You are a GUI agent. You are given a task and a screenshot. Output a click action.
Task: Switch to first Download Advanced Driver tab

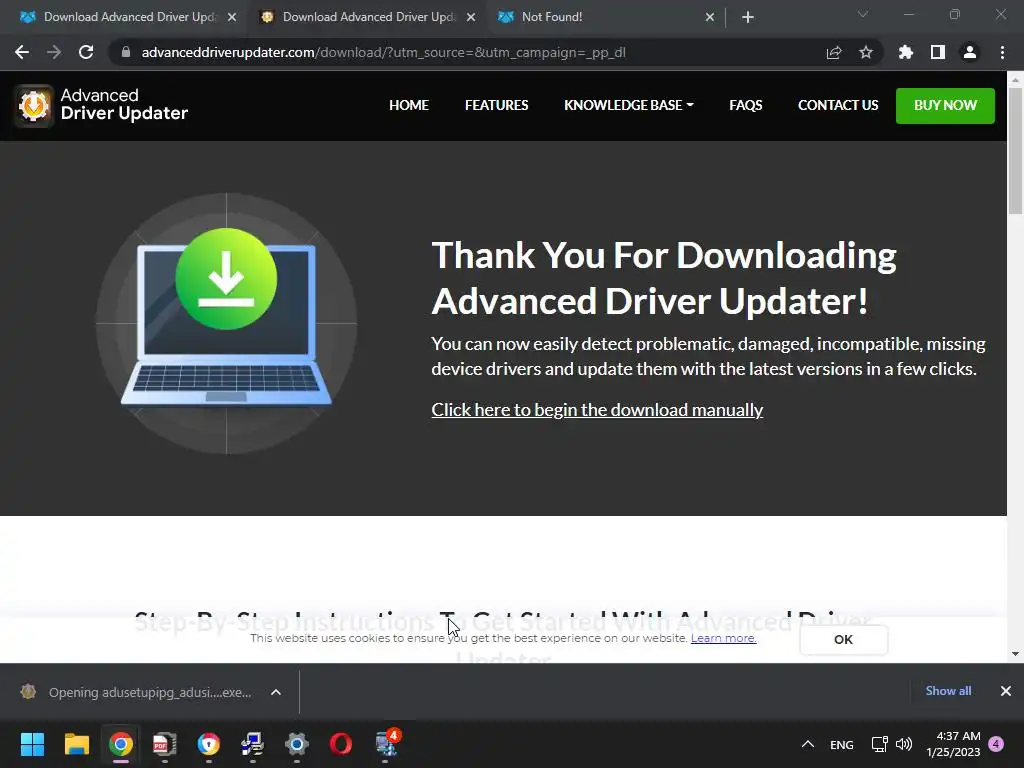(131, 17)
